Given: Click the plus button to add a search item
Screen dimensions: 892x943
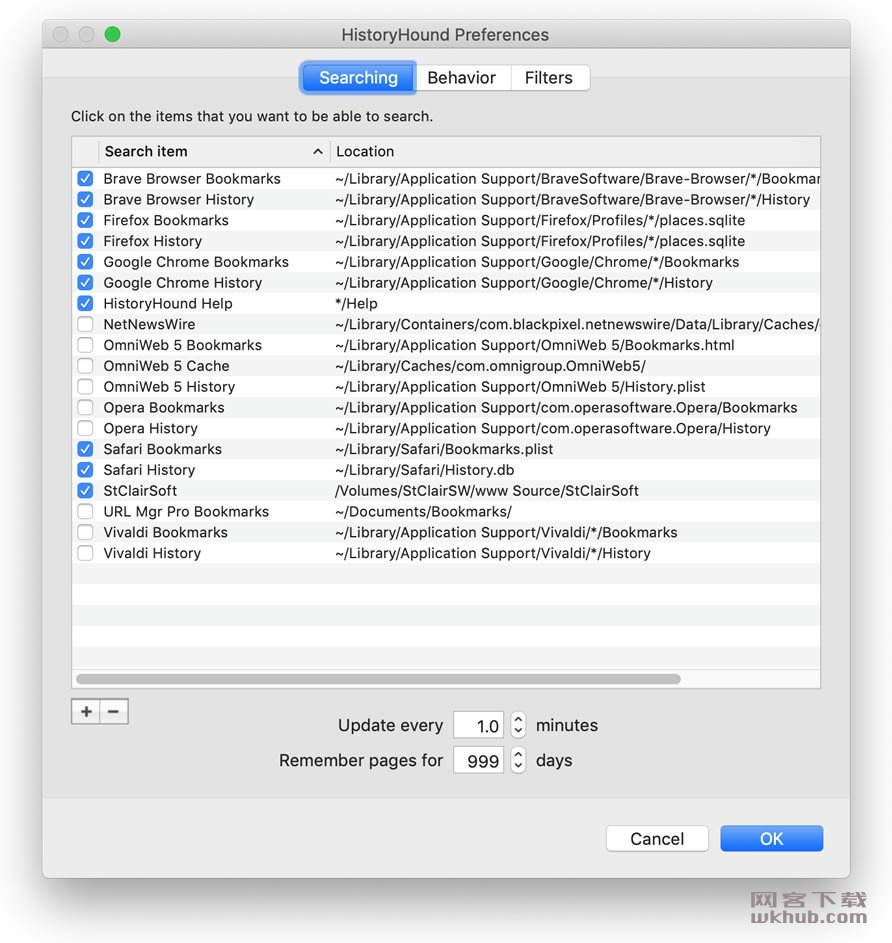Looking at the screenshot, I should click(86, 711).
